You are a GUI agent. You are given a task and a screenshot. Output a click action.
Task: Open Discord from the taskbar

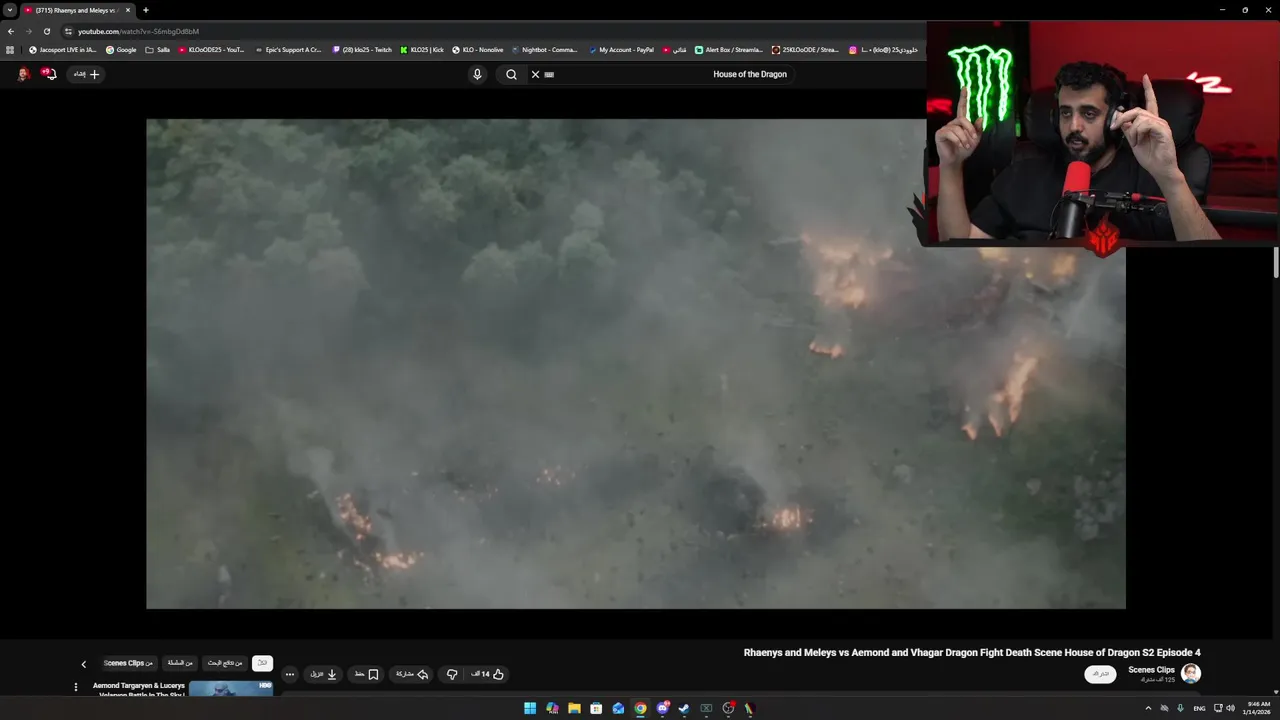click(662, 708)
